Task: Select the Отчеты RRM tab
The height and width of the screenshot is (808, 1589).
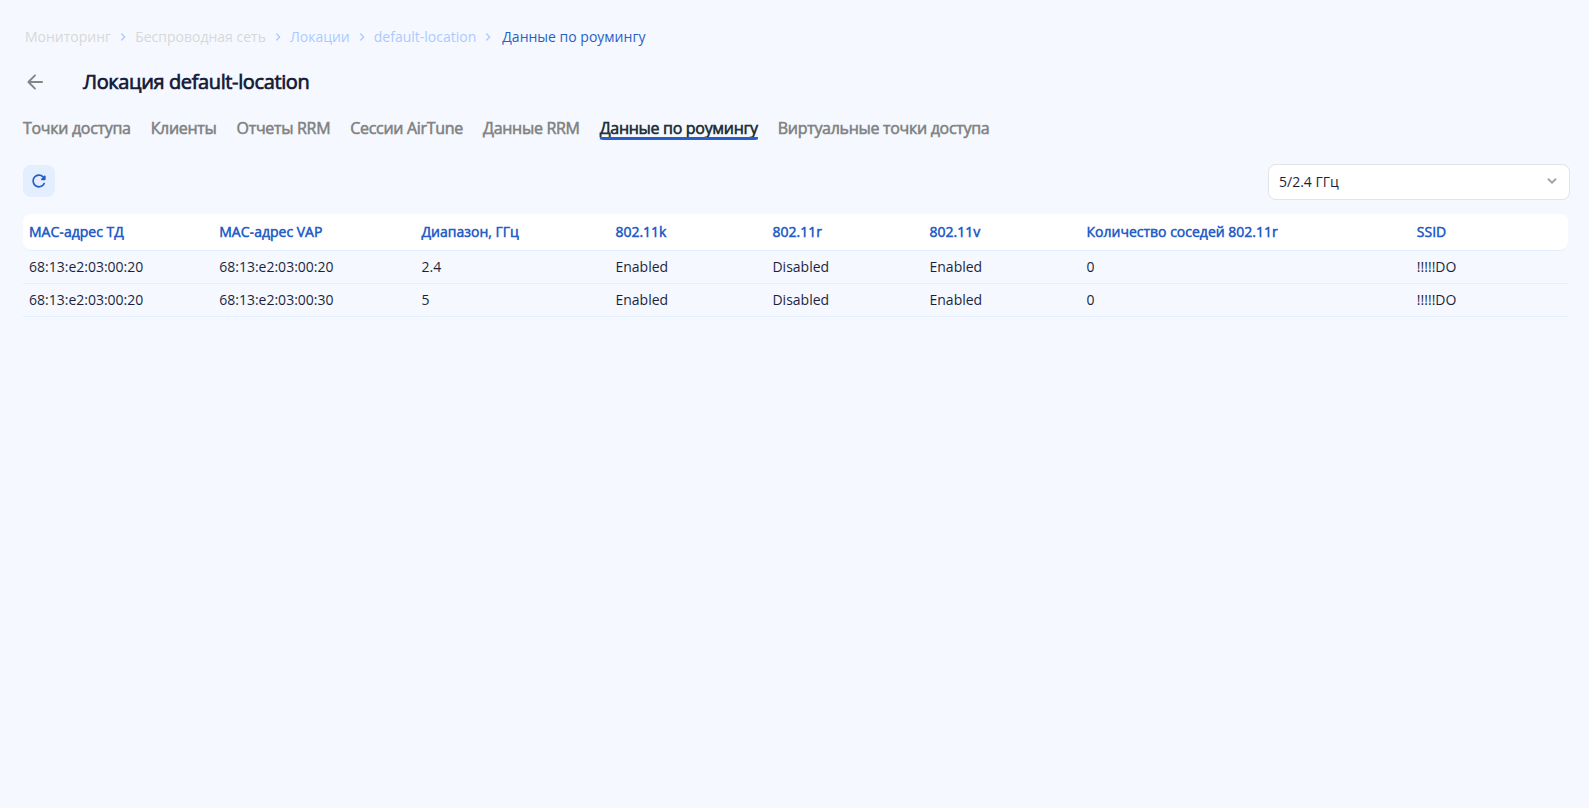Action: click(283, 129)
